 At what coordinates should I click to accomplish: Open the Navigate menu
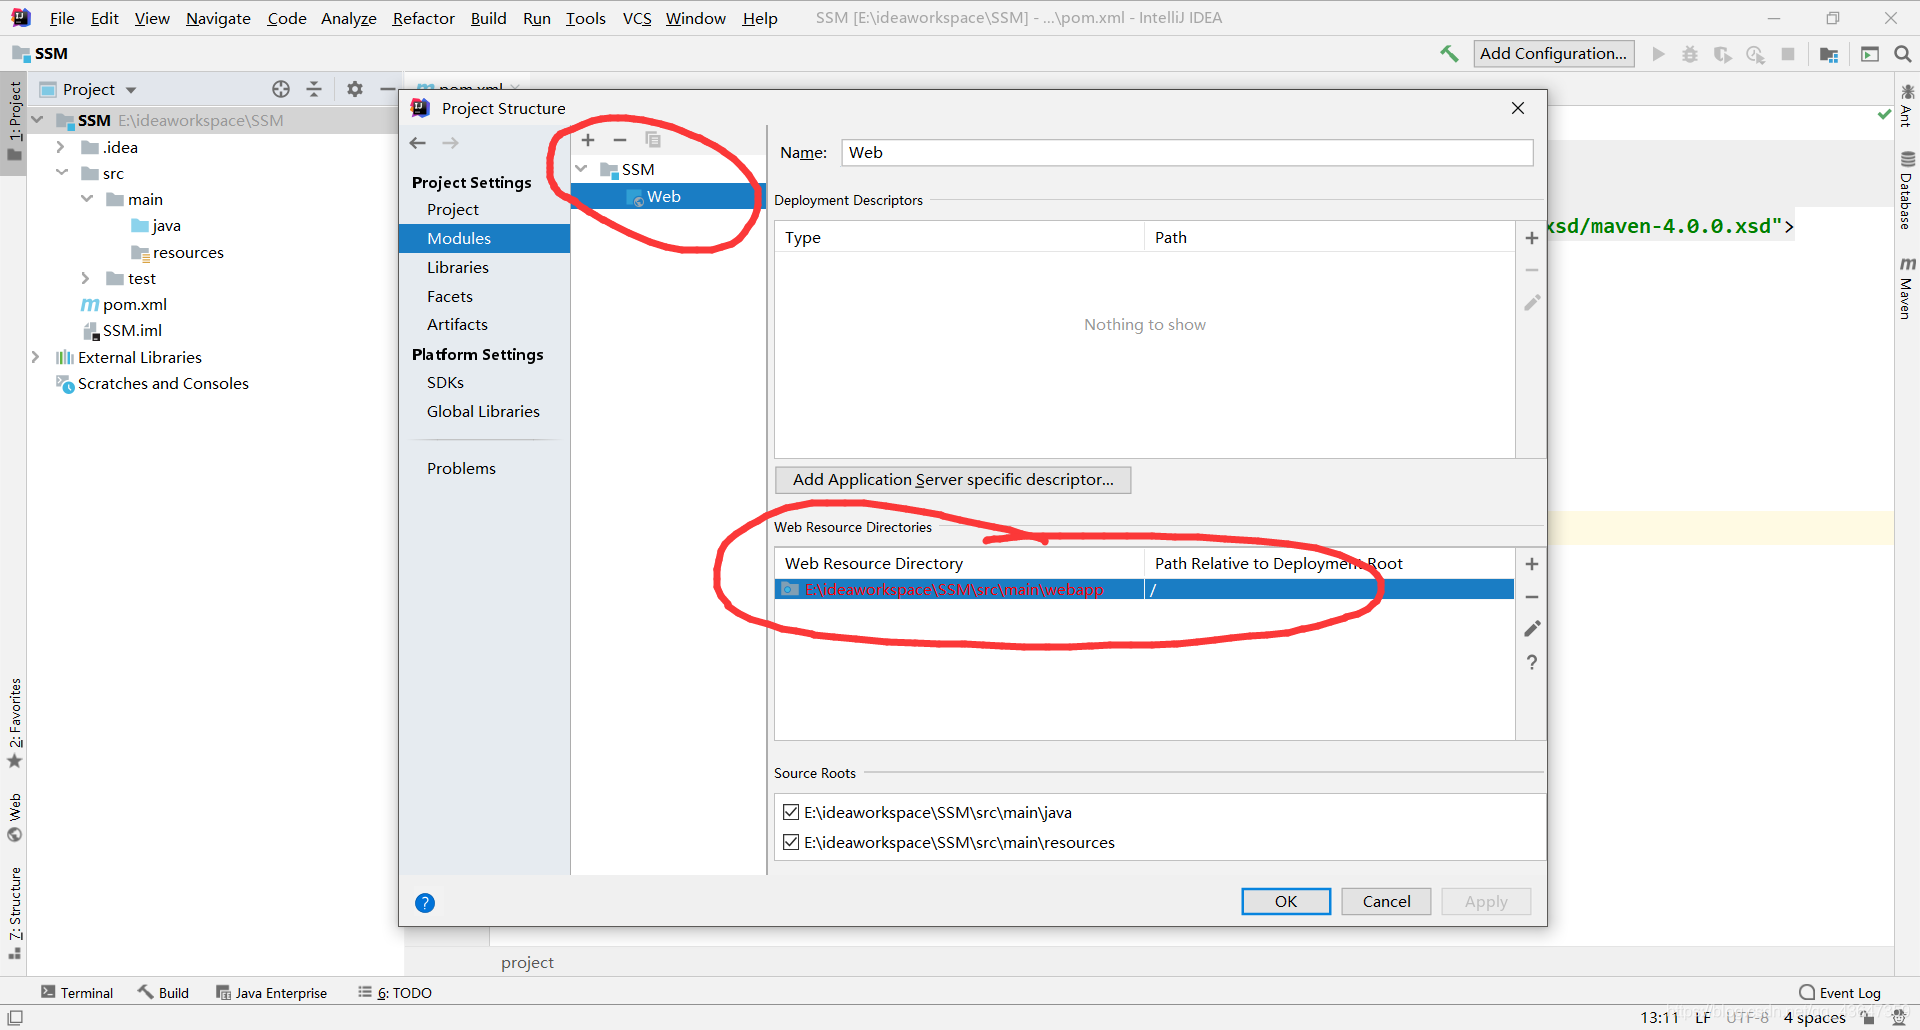pos(218,18)
